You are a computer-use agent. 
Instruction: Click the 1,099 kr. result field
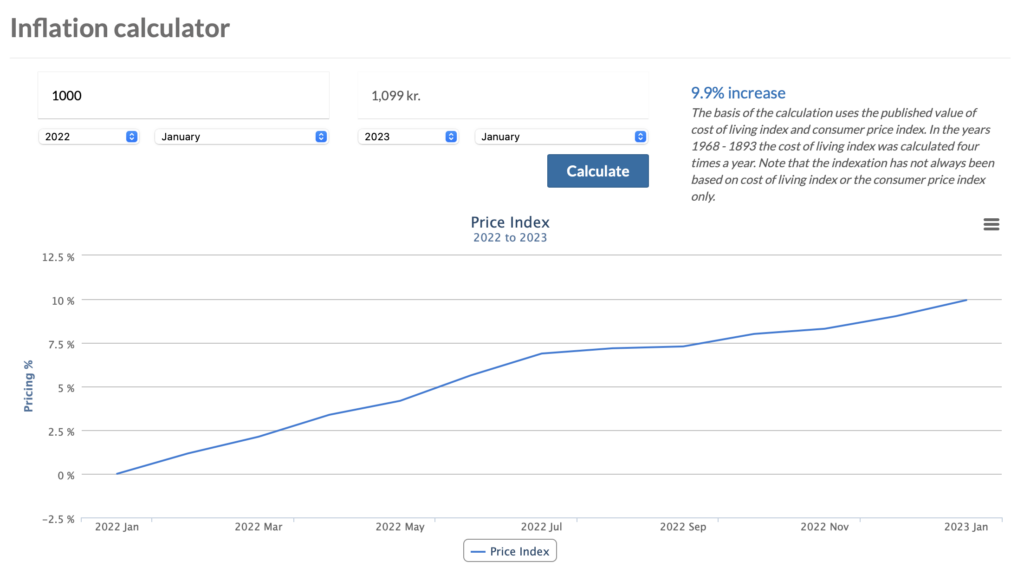[x=503, y=95]
